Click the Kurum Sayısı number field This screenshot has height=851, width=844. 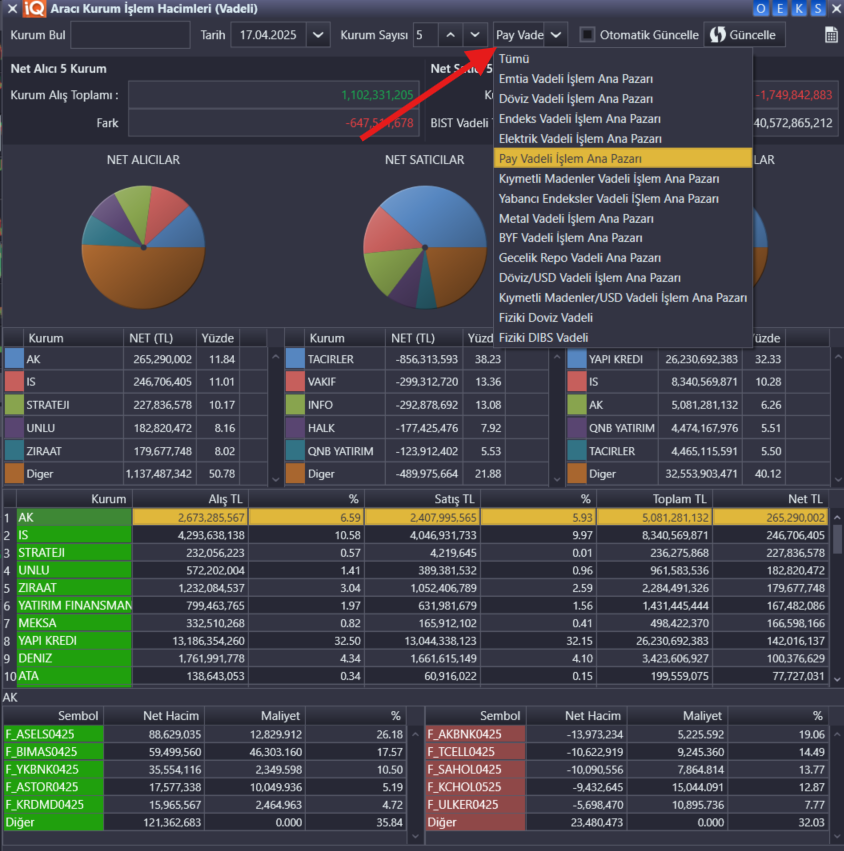[x=426, y=35]
